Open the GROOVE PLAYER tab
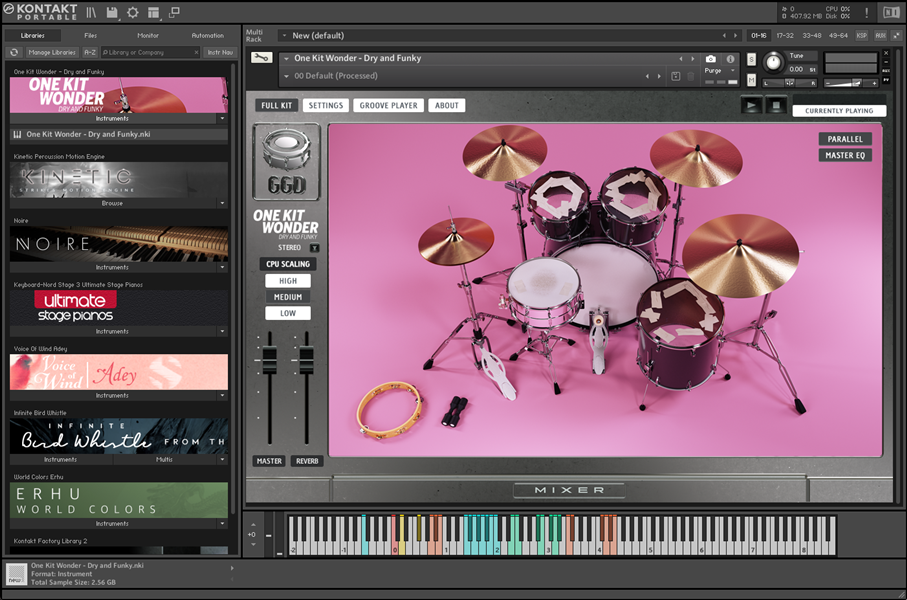907x600 pixels. [x=388, y=105]
